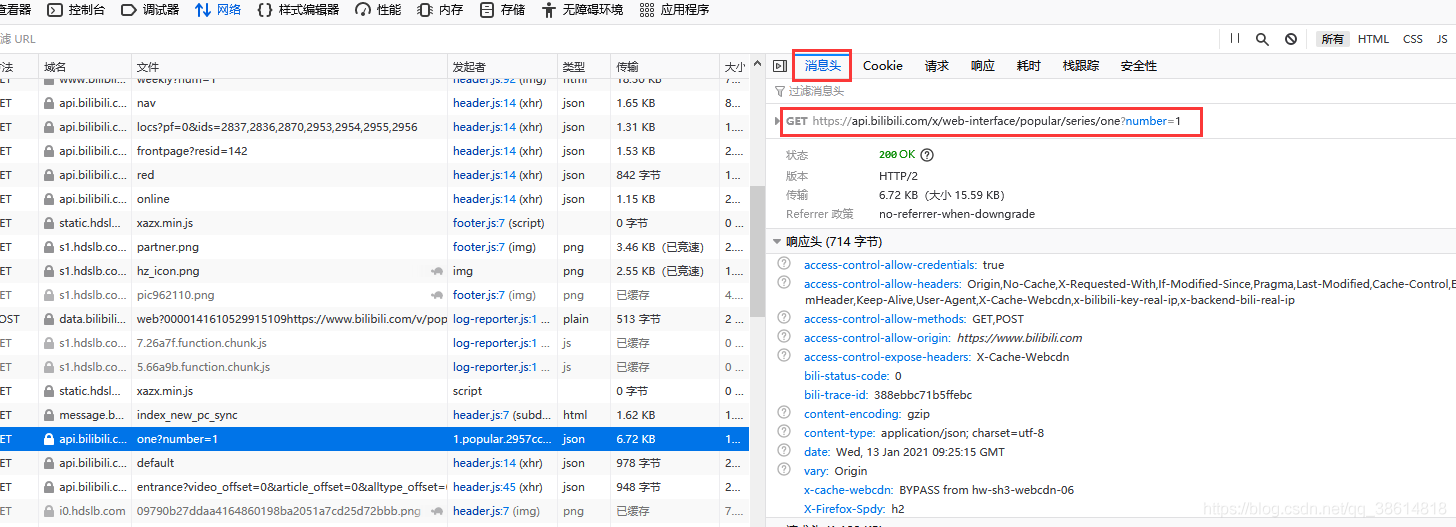Switch to the 控制台 devtools tab
The width and height of the screenshot is (1456, 527).
(78, 10)
